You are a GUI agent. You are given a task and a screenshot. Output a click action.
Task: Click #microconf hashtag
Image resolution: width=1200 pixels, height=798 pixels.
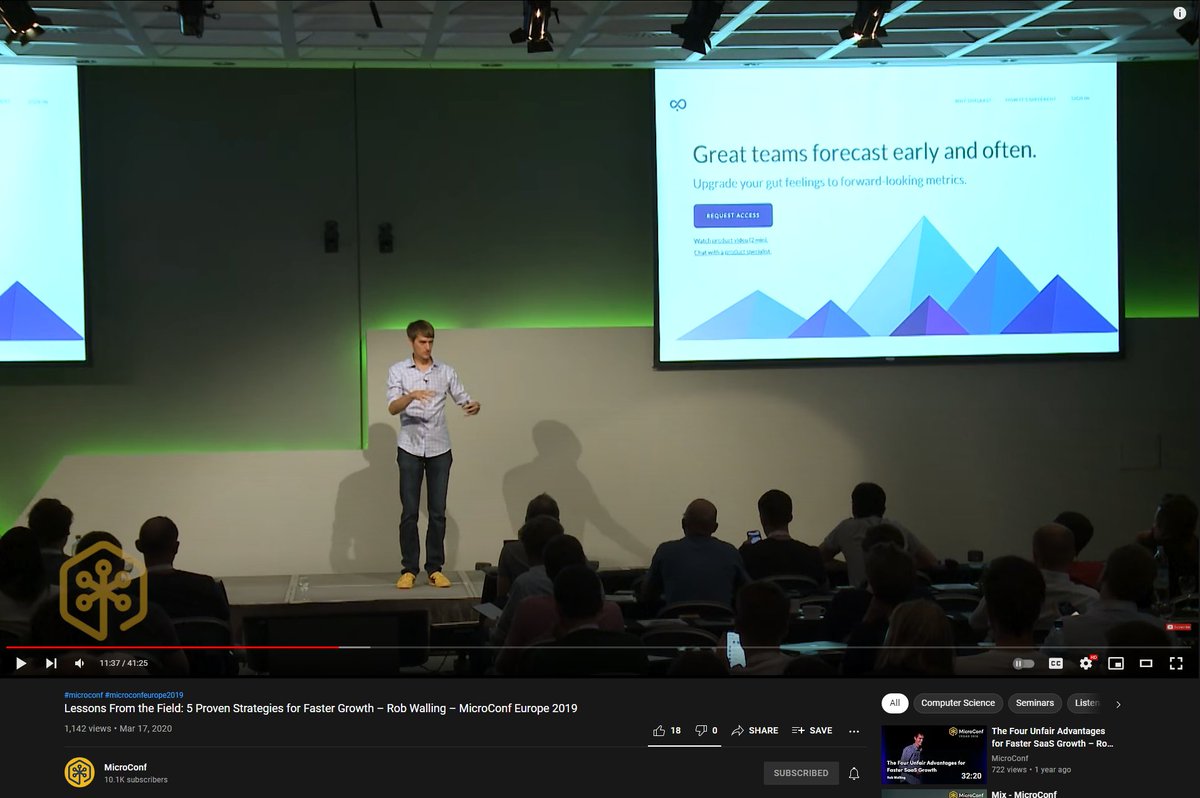click(82, 695)
